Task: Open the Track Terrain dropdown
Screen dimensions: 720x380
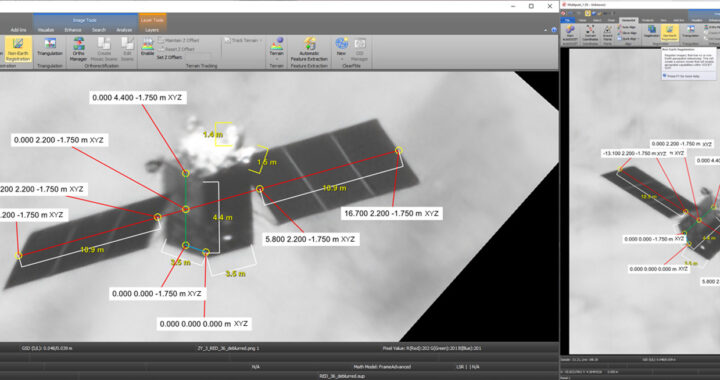Action: (242, 40)
